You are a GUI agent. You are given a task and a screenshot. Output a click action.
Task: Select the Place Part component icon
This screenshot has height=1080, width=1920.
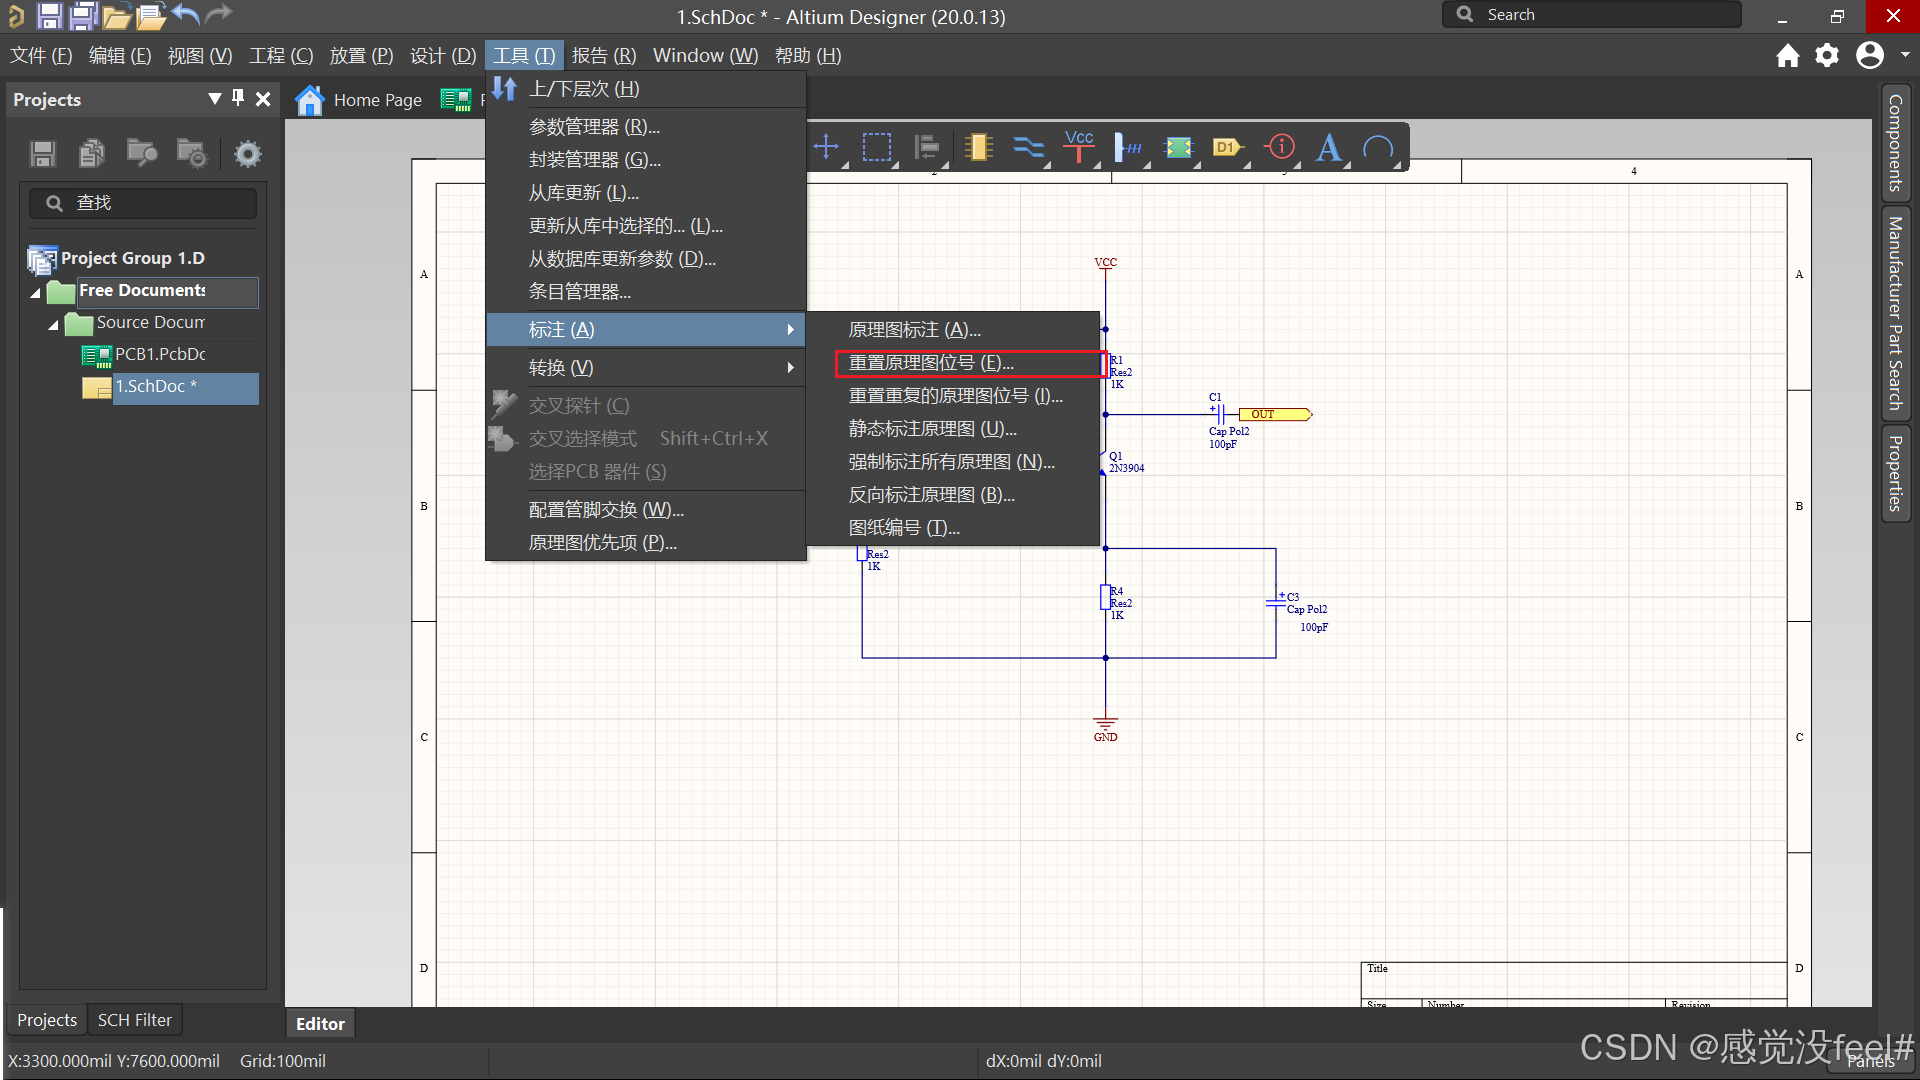pyautogui.click(x=978, y=148)
